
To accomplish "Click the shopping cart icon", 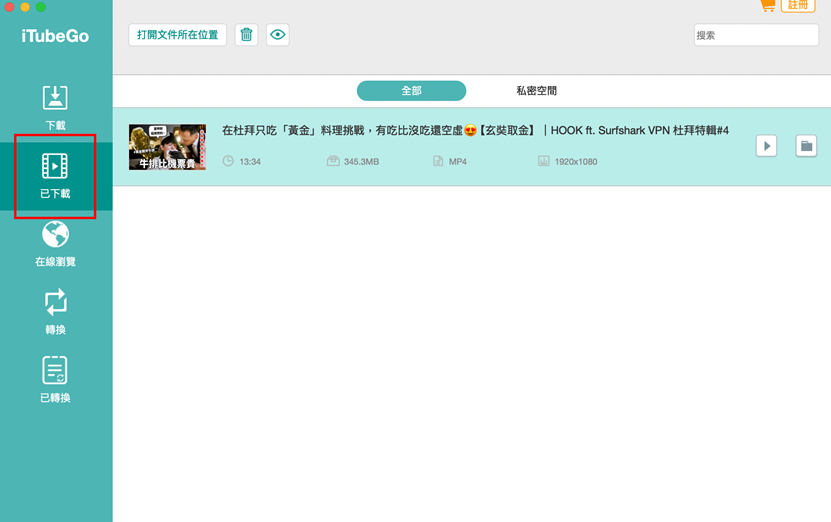I will tap(767, 6).
